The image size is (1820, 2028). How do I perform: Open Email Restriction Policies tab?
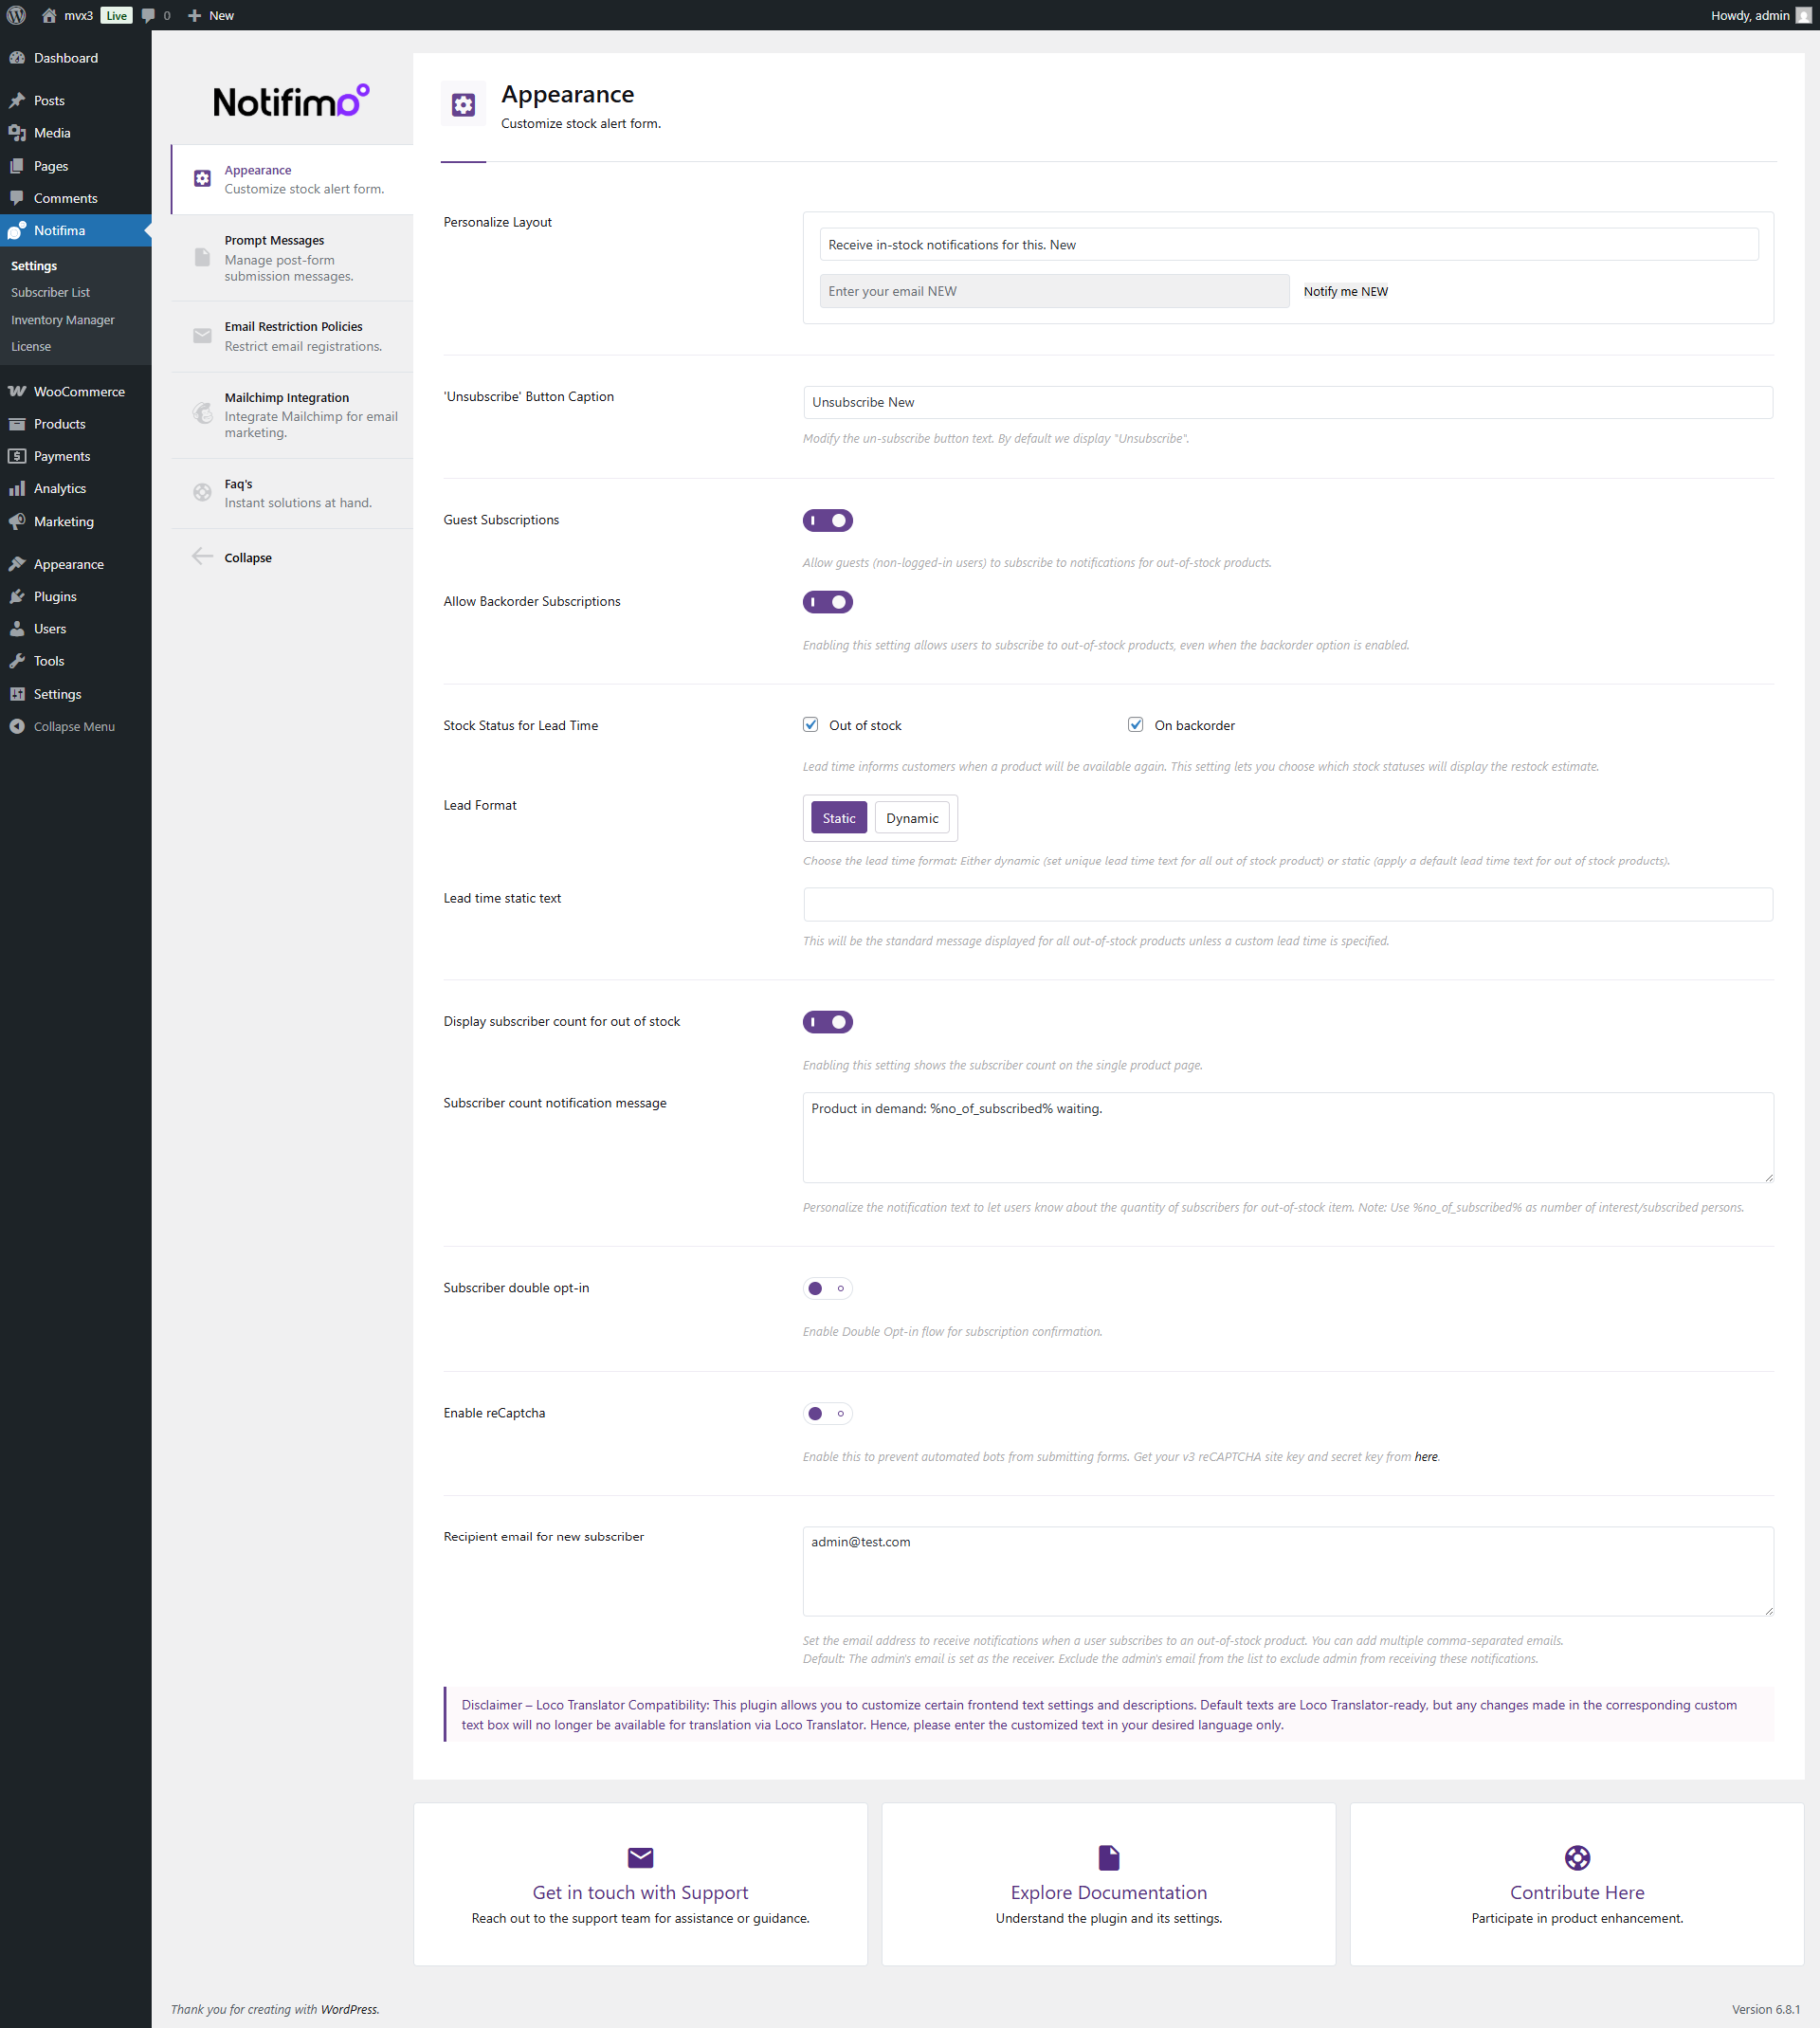tap(292, 336)
